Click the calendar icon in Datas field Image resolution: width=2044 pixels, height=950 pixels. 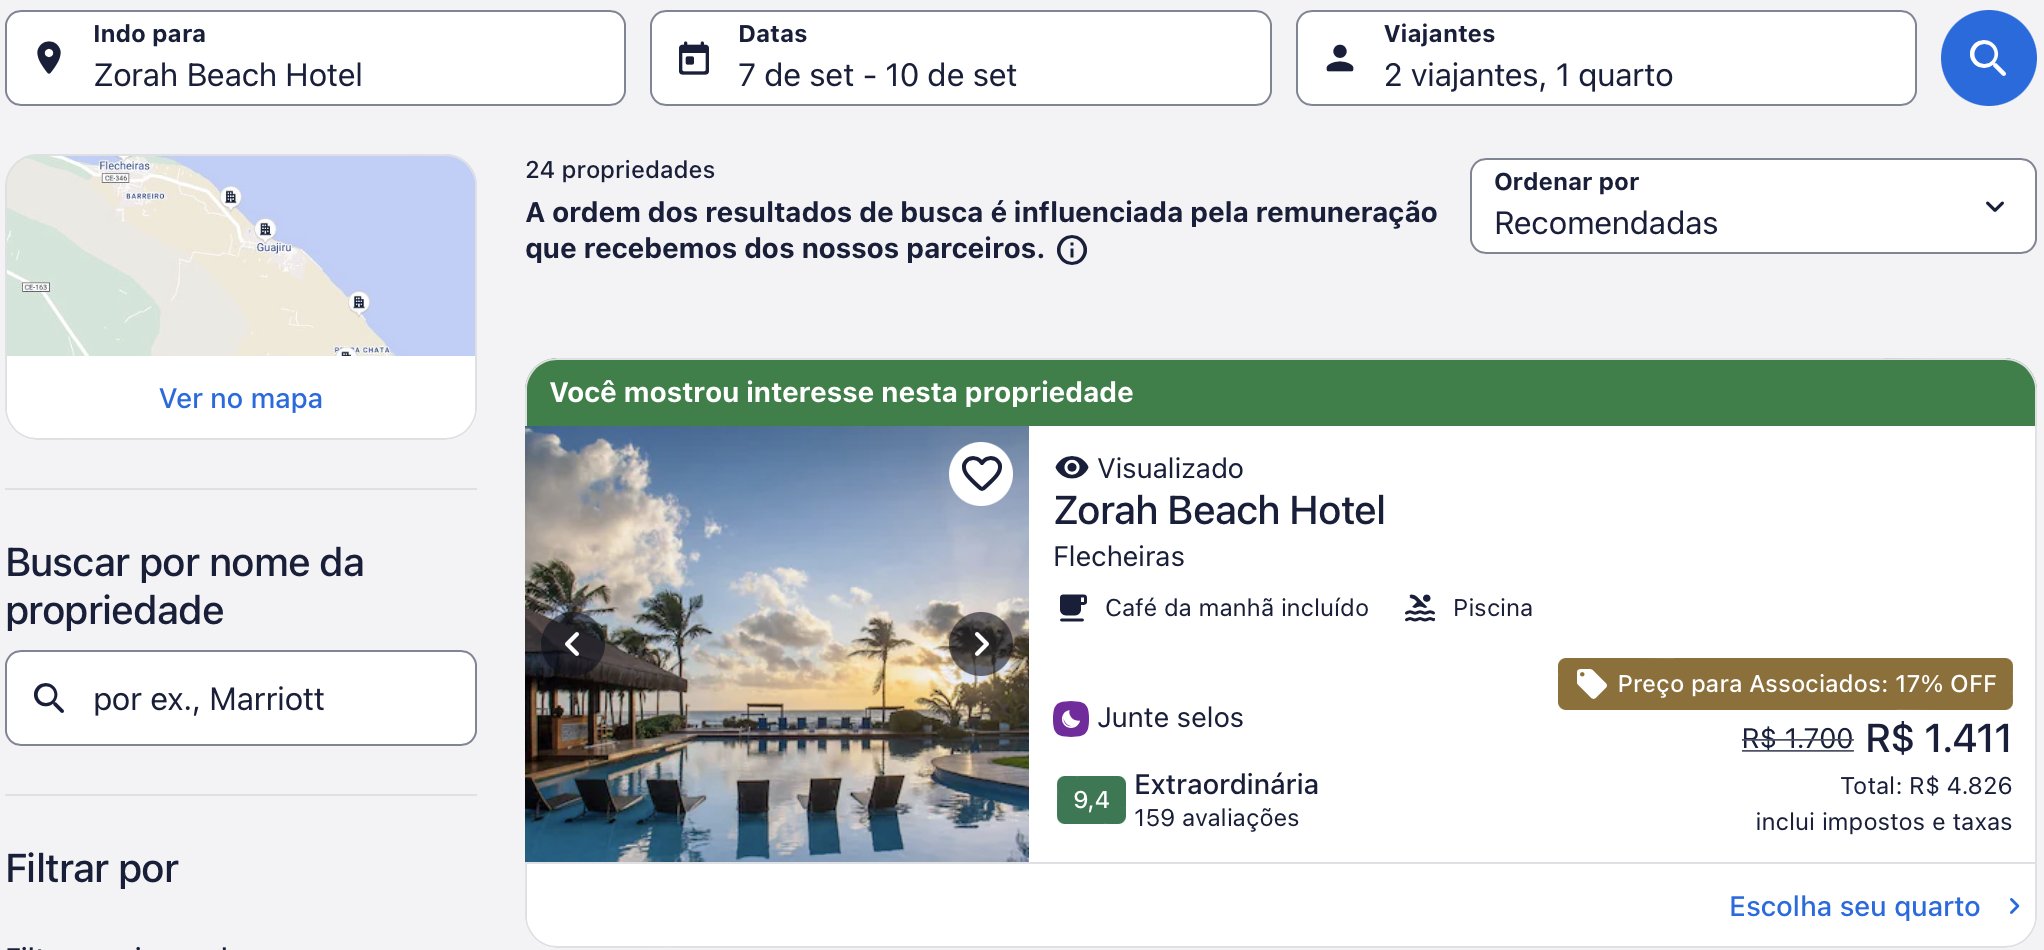tap(694, 59)
